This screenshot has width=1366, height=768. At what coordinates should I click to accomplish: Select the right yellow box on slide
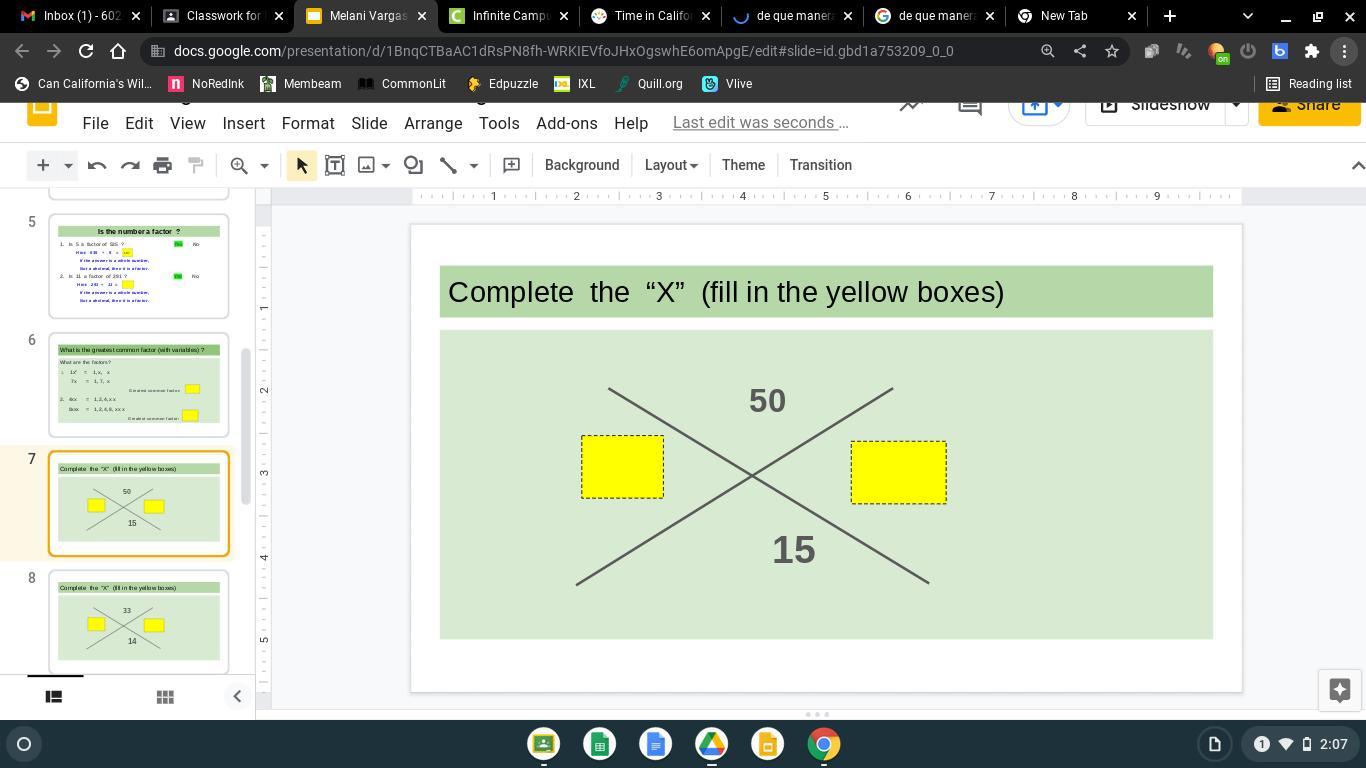(898, 473)
